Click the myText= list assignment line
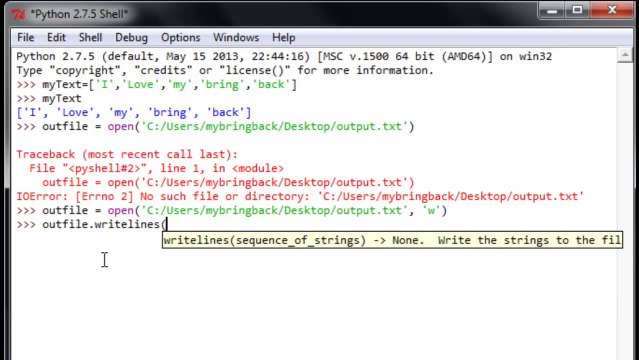 click(156, 84)
